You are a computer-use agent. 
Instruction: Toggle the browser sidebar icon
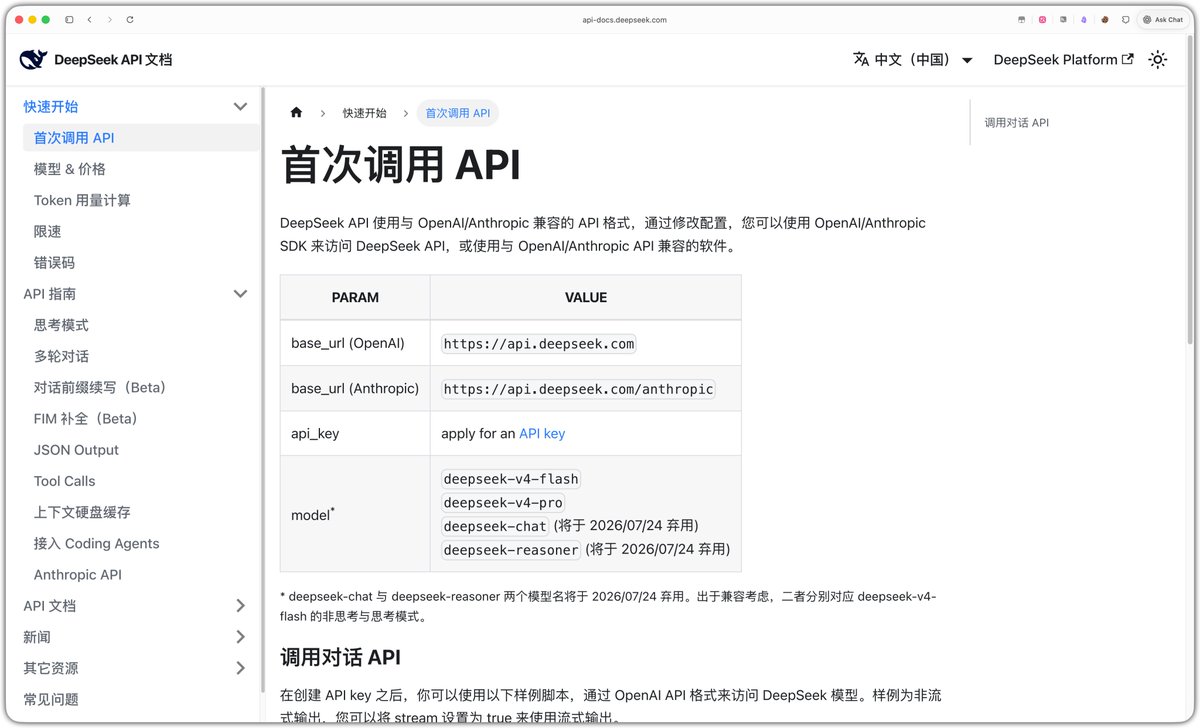click(69, 19)
